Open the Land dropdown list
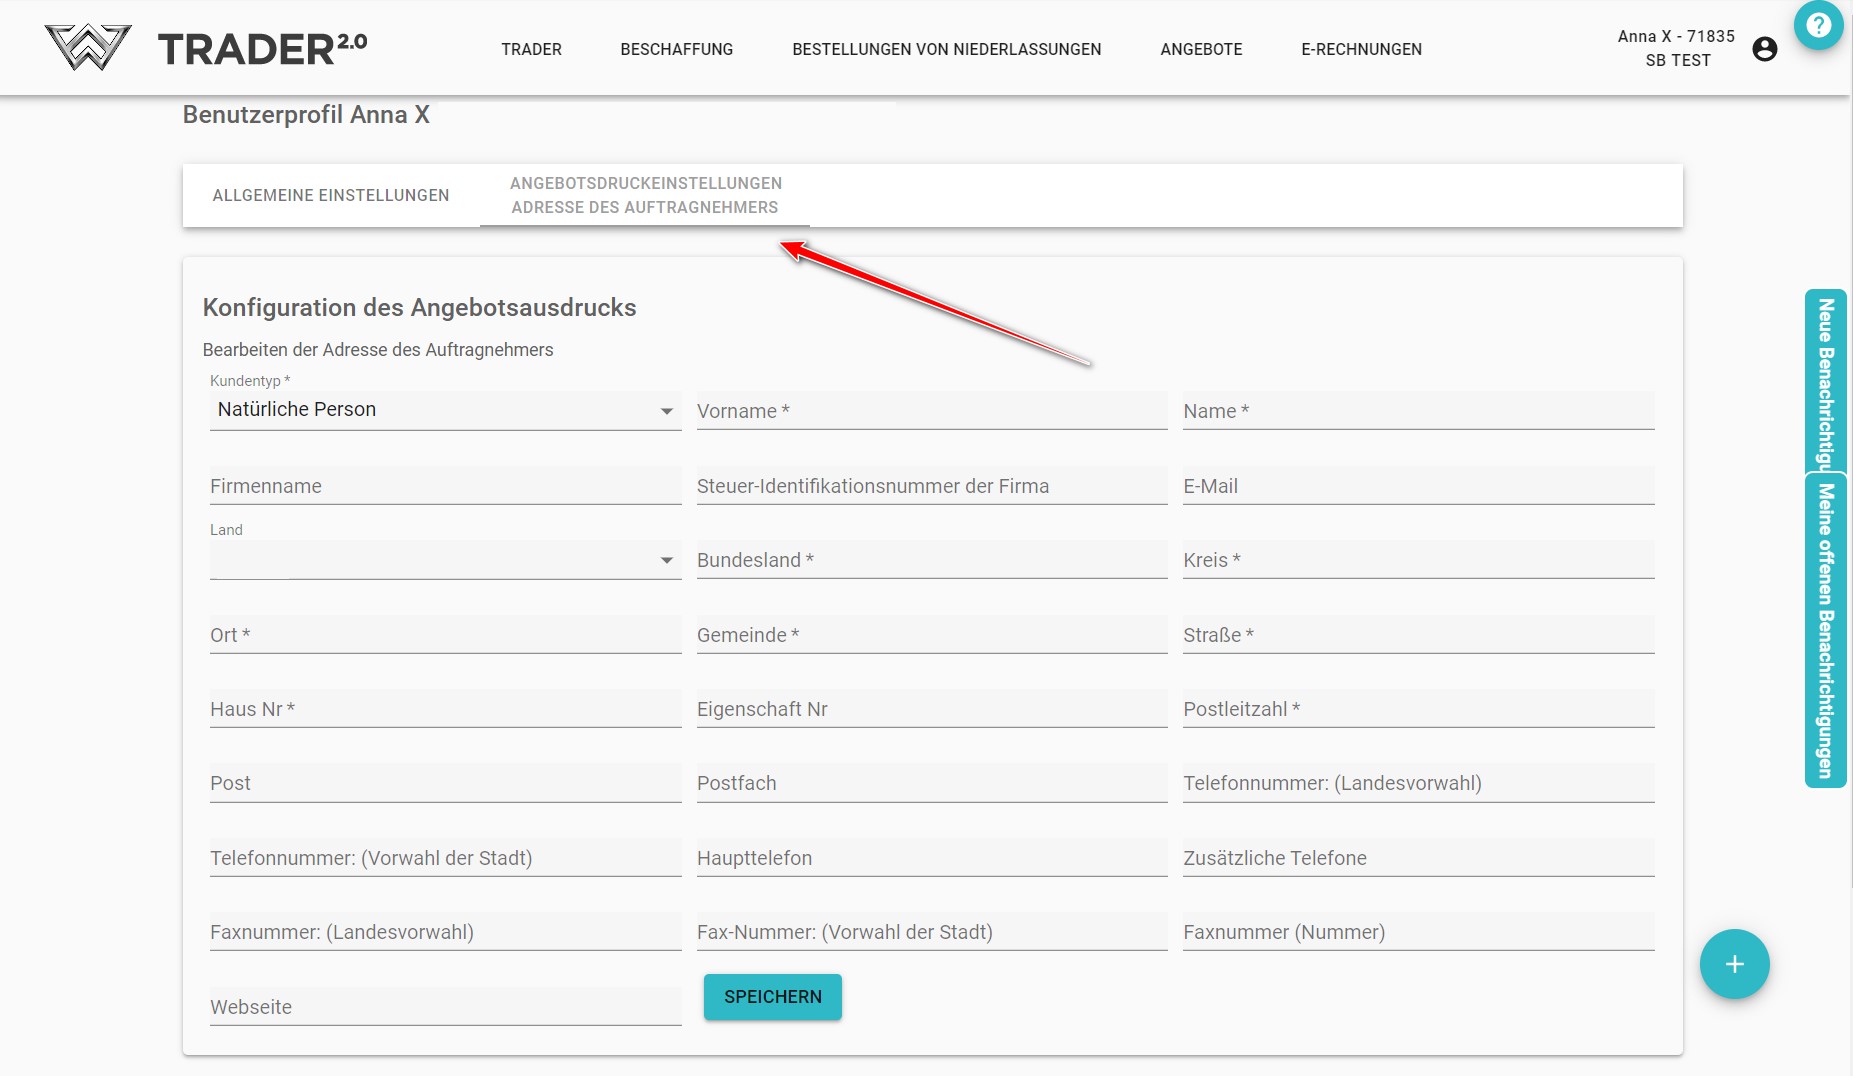This screenshot has width=1853, height=1076. (445, 560)
